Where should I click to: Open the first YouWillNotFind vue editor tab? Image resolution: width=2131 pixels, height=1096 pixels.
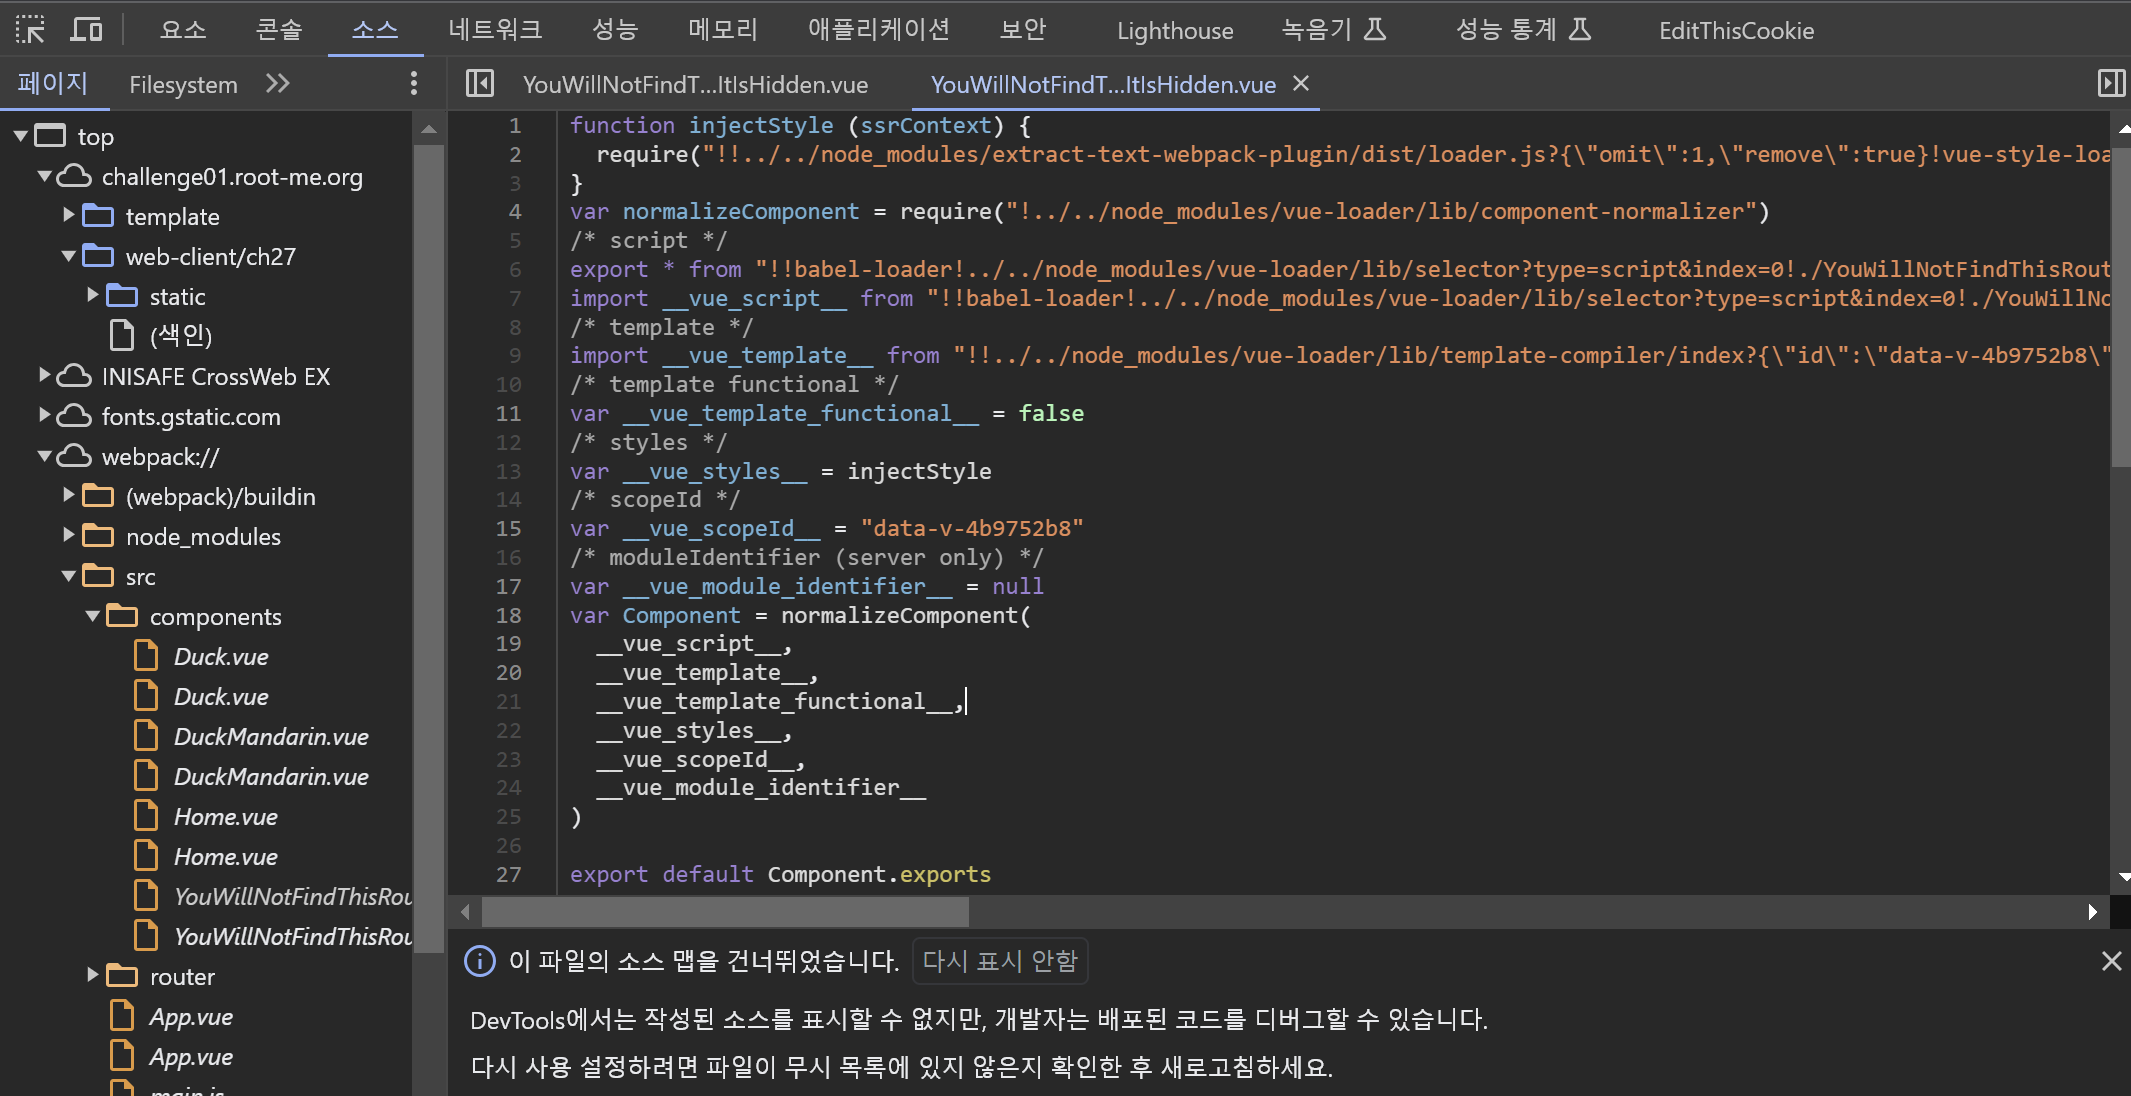[695, 84]
